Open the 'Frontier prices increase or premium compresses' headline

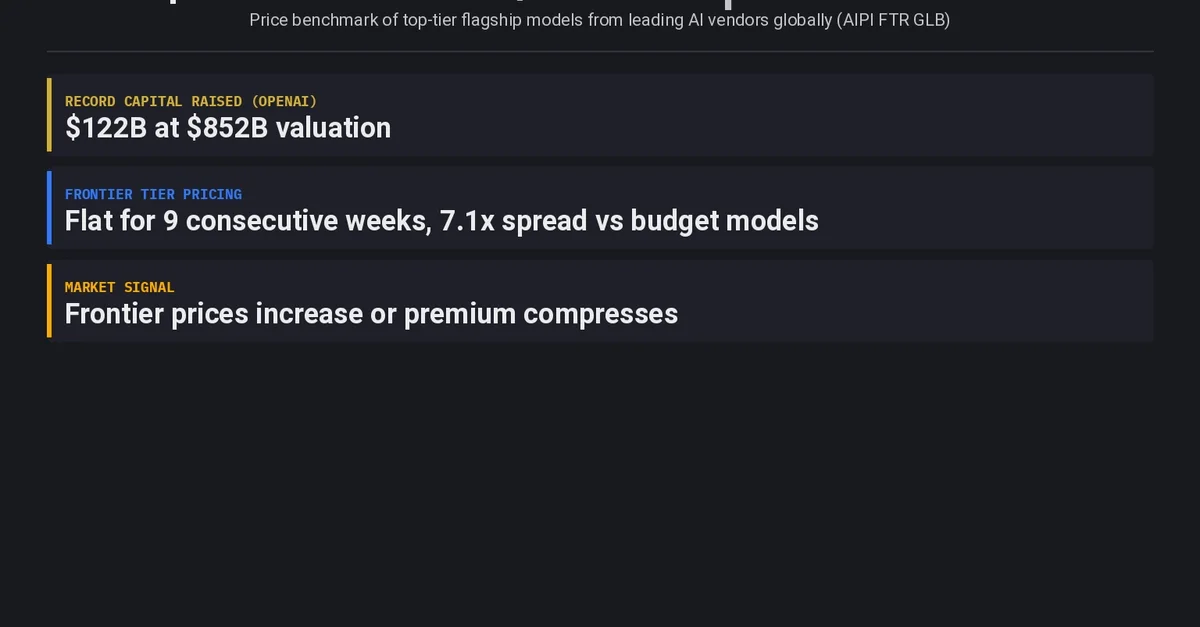click(x=371, y=314)
